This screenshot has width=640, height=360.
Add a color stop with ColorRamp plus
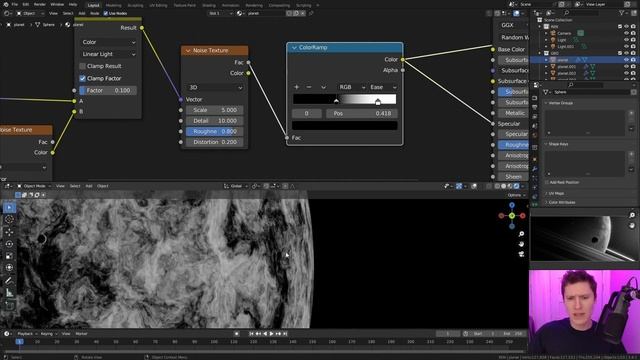point(297,87)
